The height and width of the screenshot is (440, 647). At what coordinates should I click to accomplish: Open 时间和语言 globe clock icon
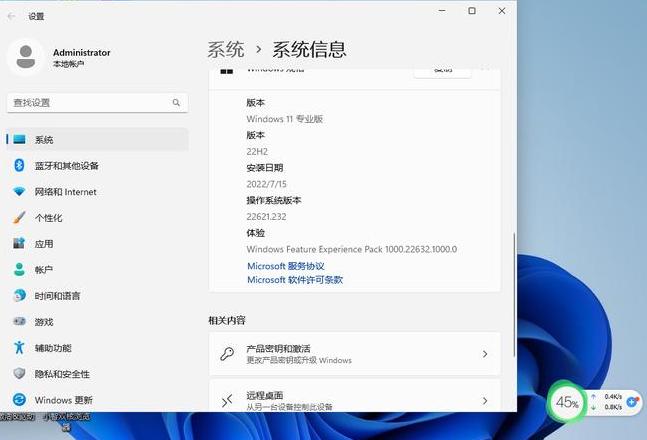click(19, 296)
